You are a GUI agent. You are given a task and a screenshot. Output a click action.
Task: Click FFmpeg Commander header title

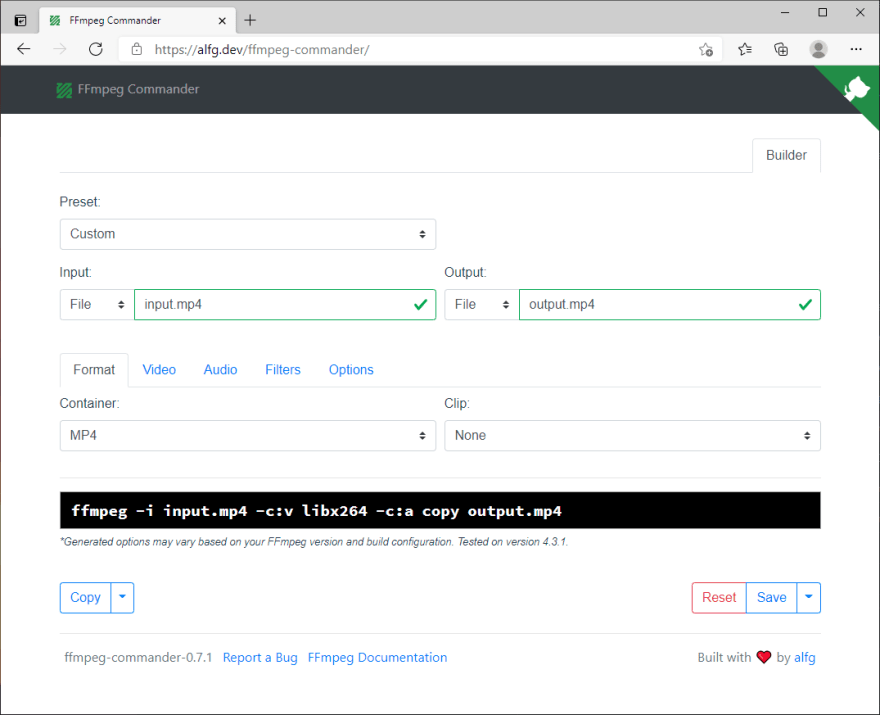(x=138, y=89)
